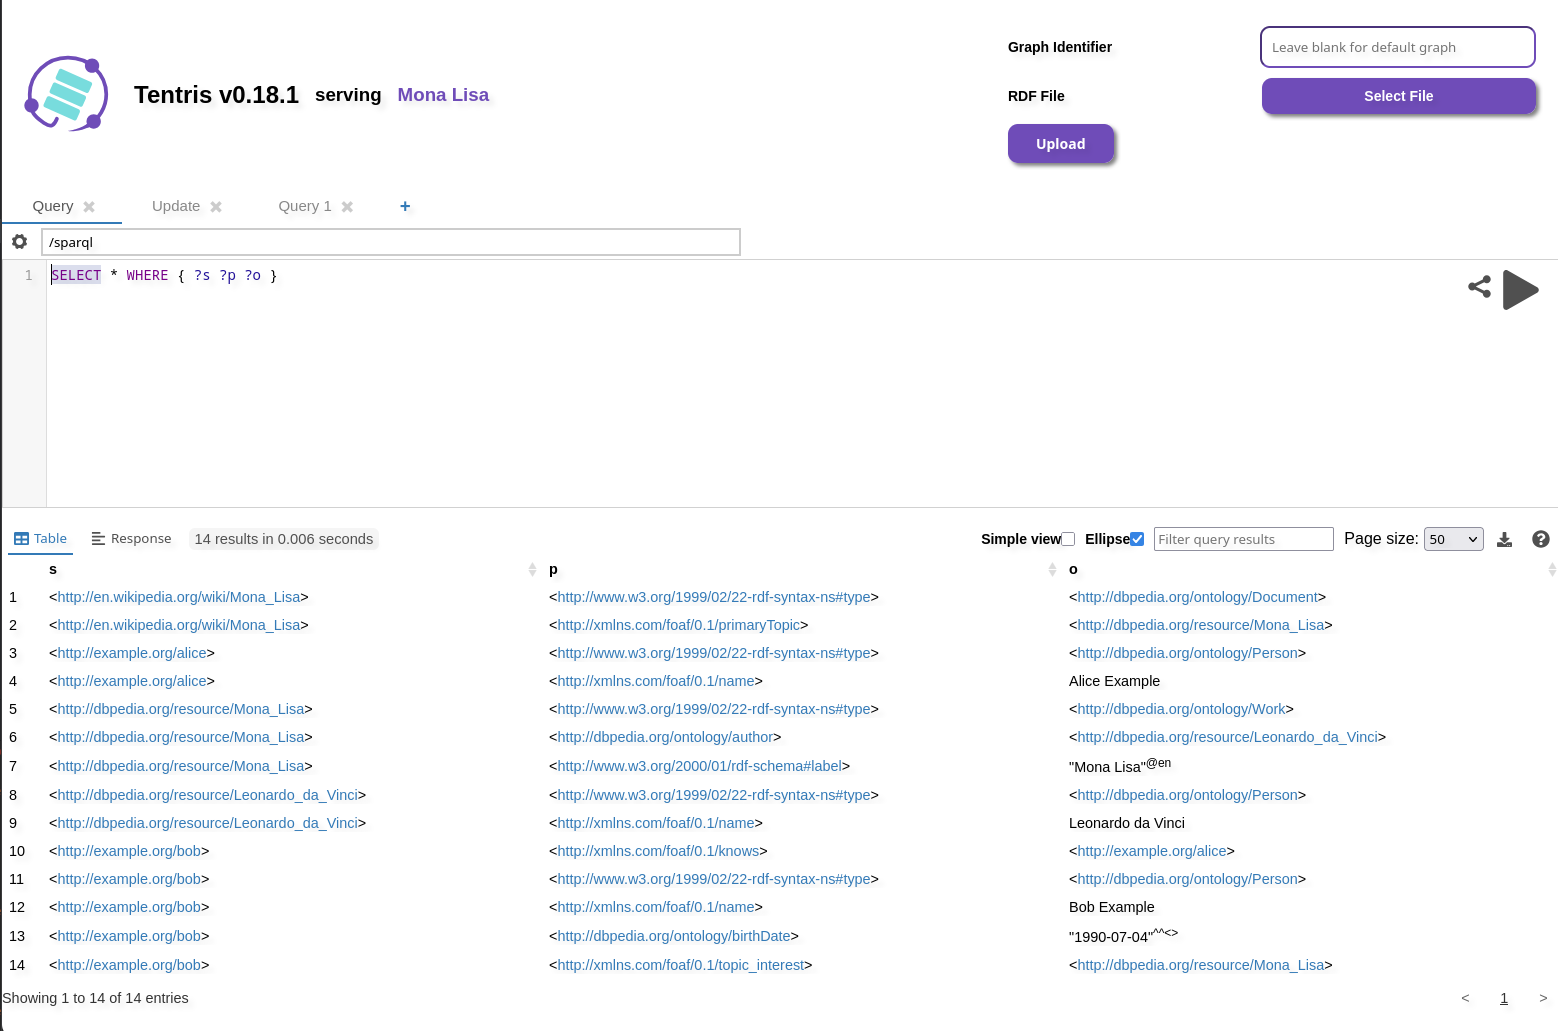Screen dimensions: 1558x1031
Task: Click the Upload button
Action: coord(1061,144)
